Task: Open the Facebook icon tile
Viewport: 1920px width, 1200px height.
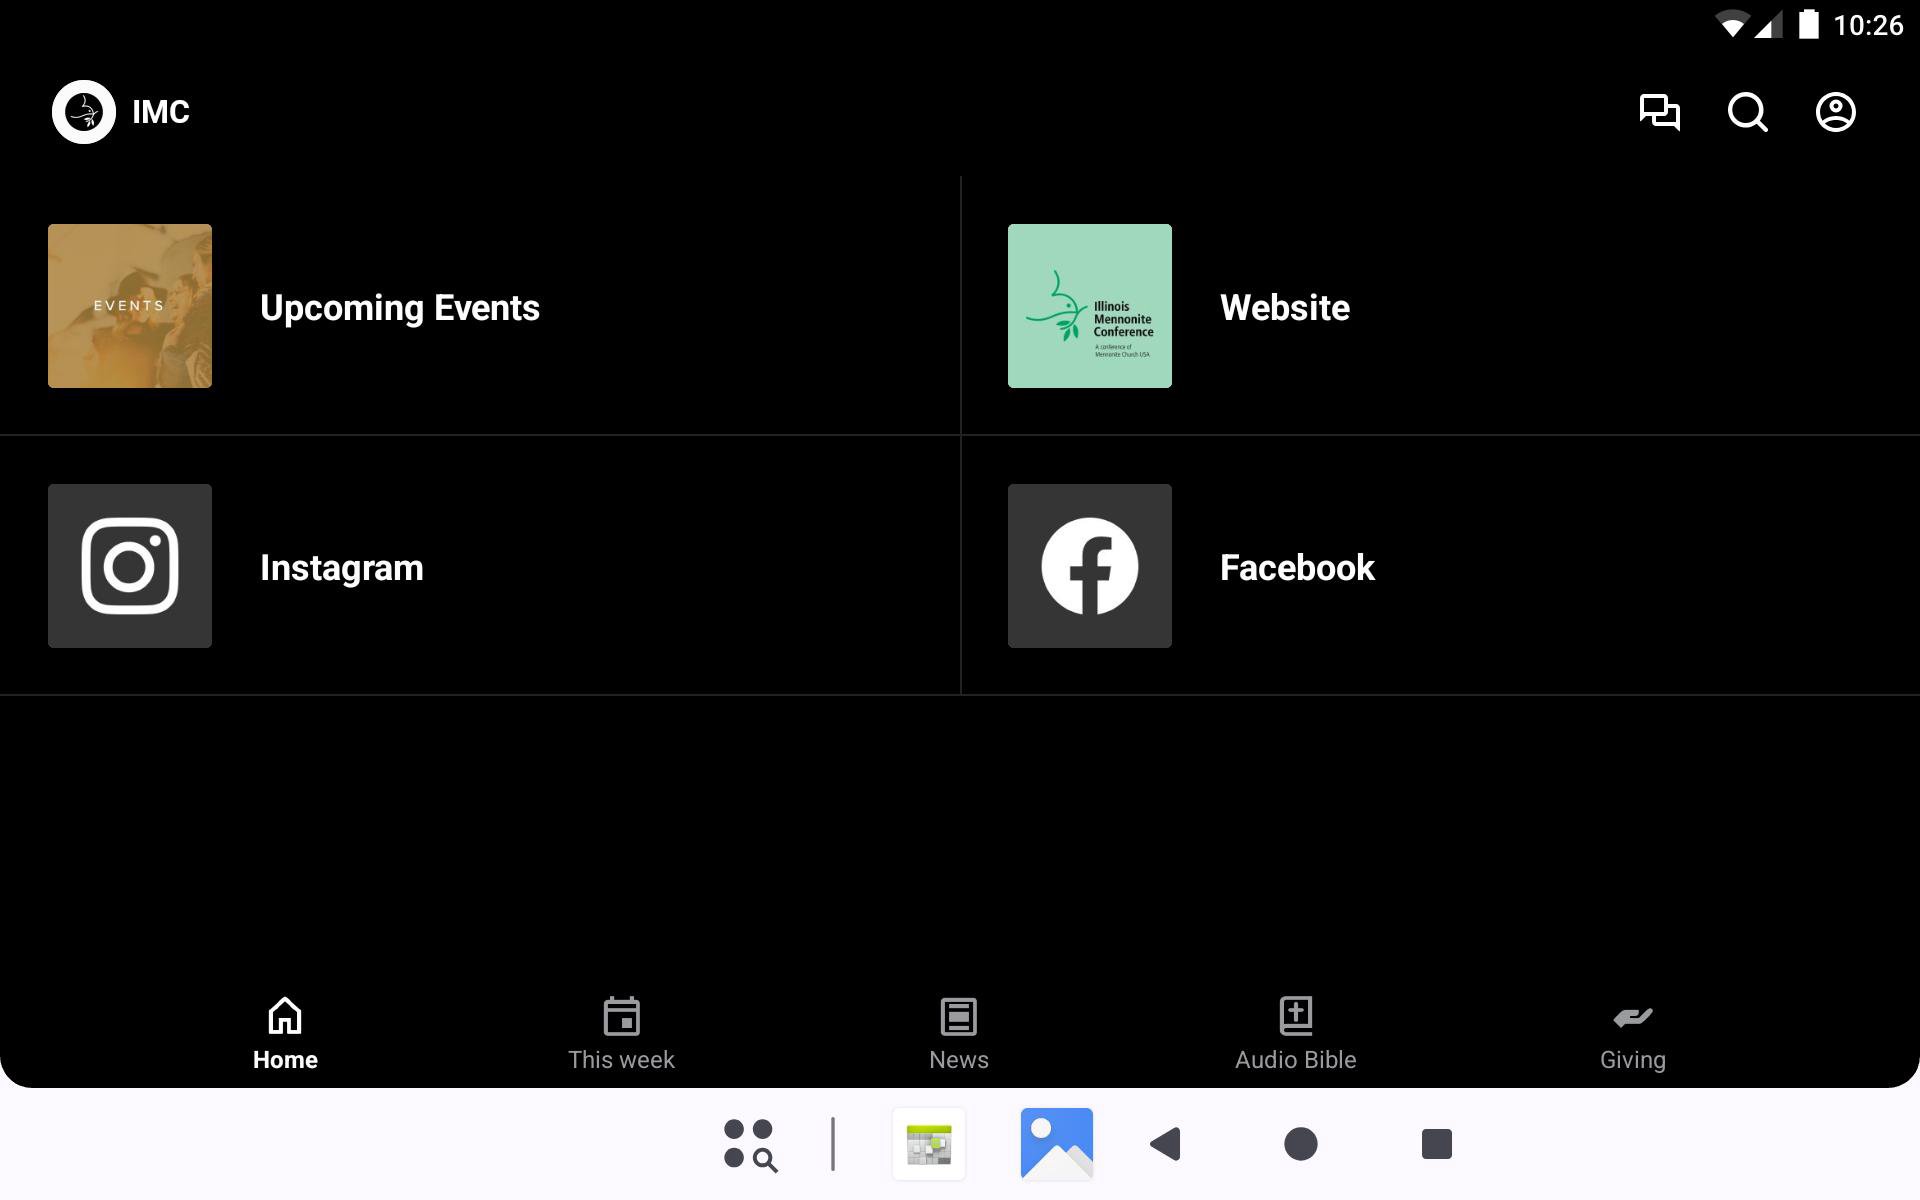Action: [x=1090, y=566]
